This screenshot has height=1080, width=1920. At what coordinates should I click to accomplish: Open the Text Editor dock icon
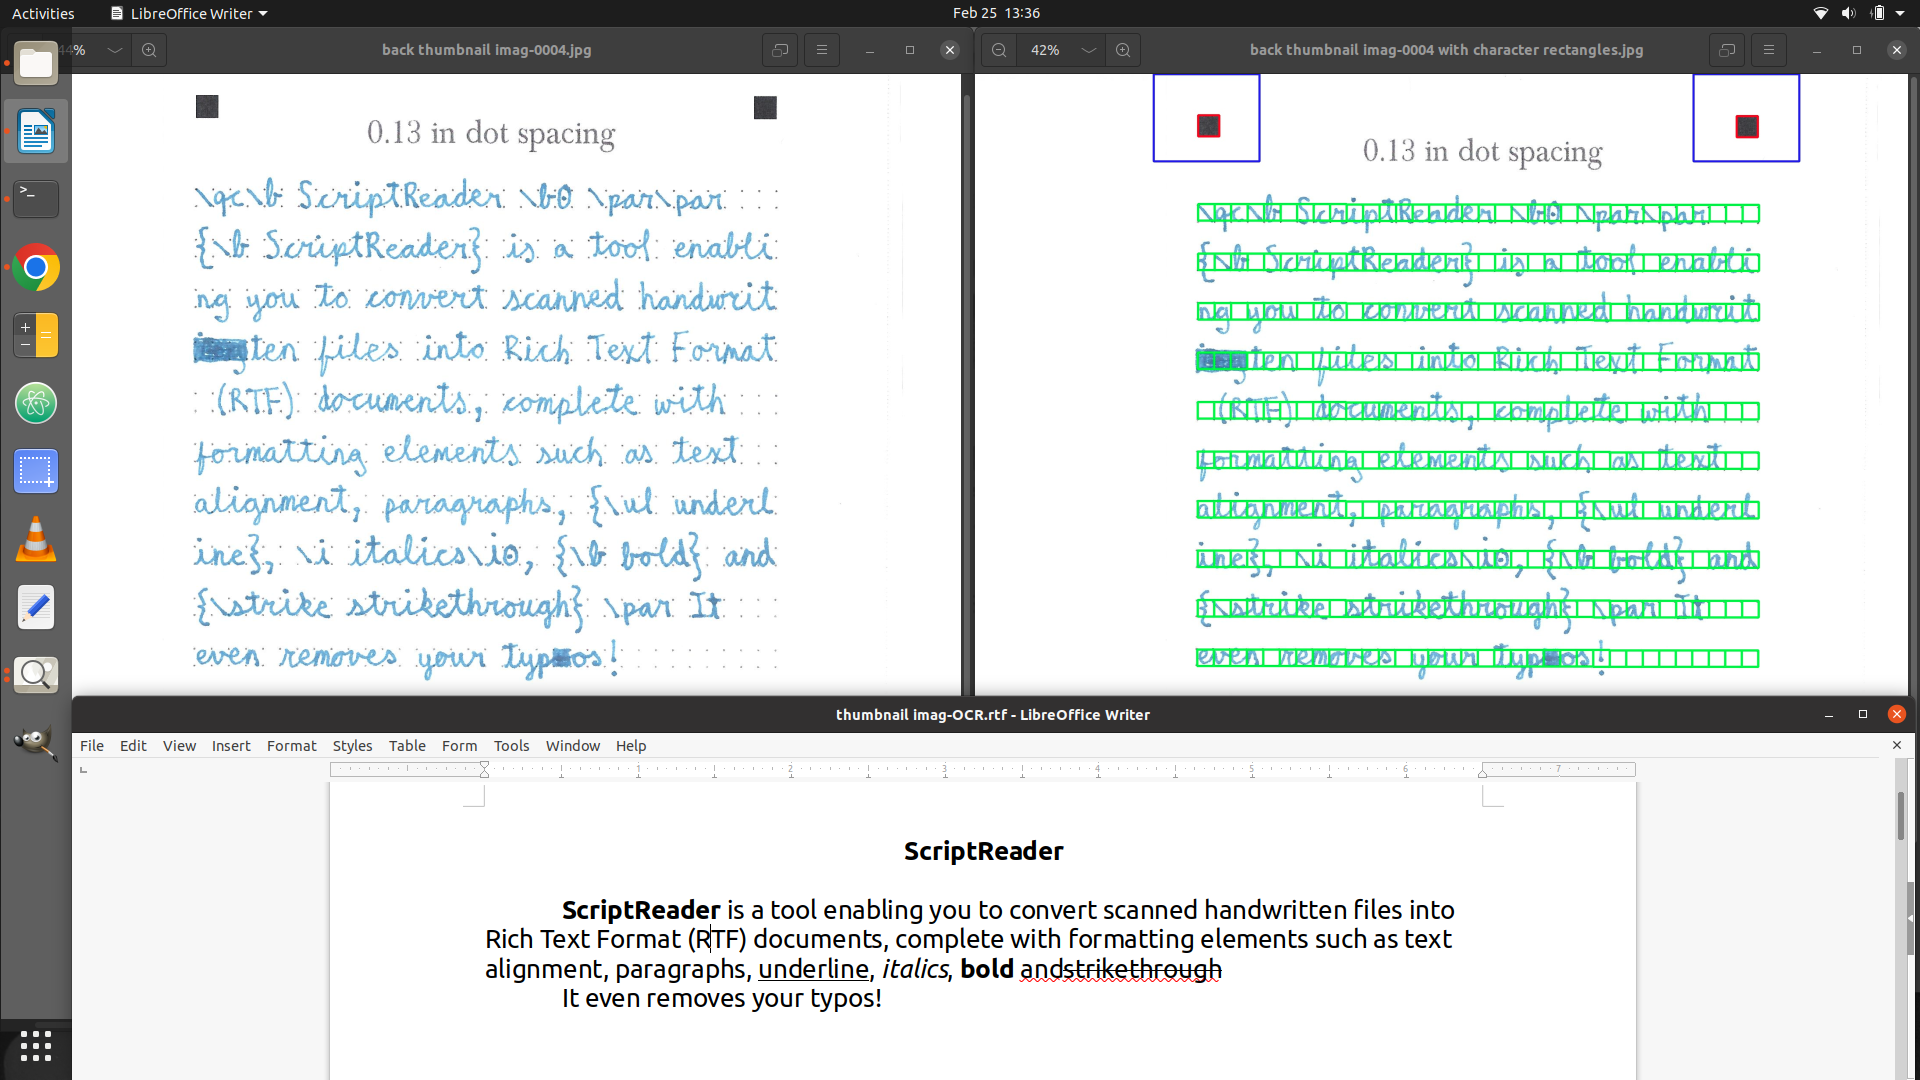[x=36, y=607]
